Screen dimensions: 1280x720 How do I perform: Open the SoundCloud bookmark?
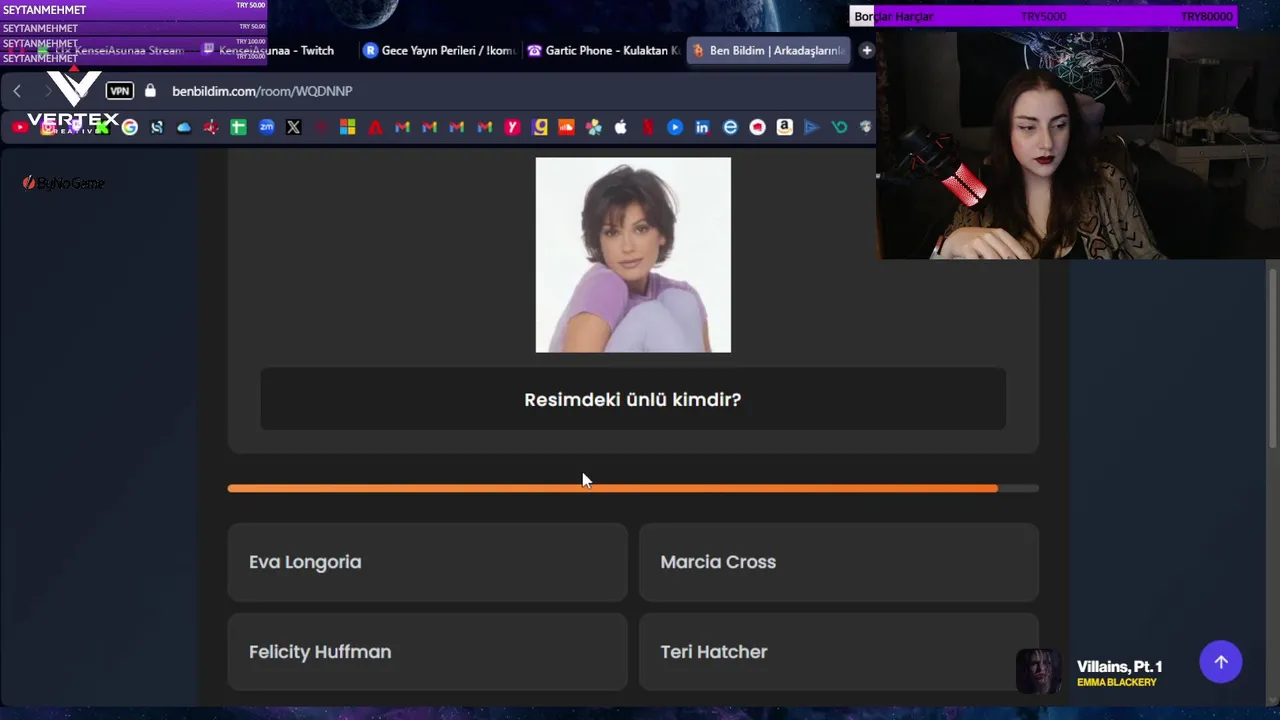567,127
